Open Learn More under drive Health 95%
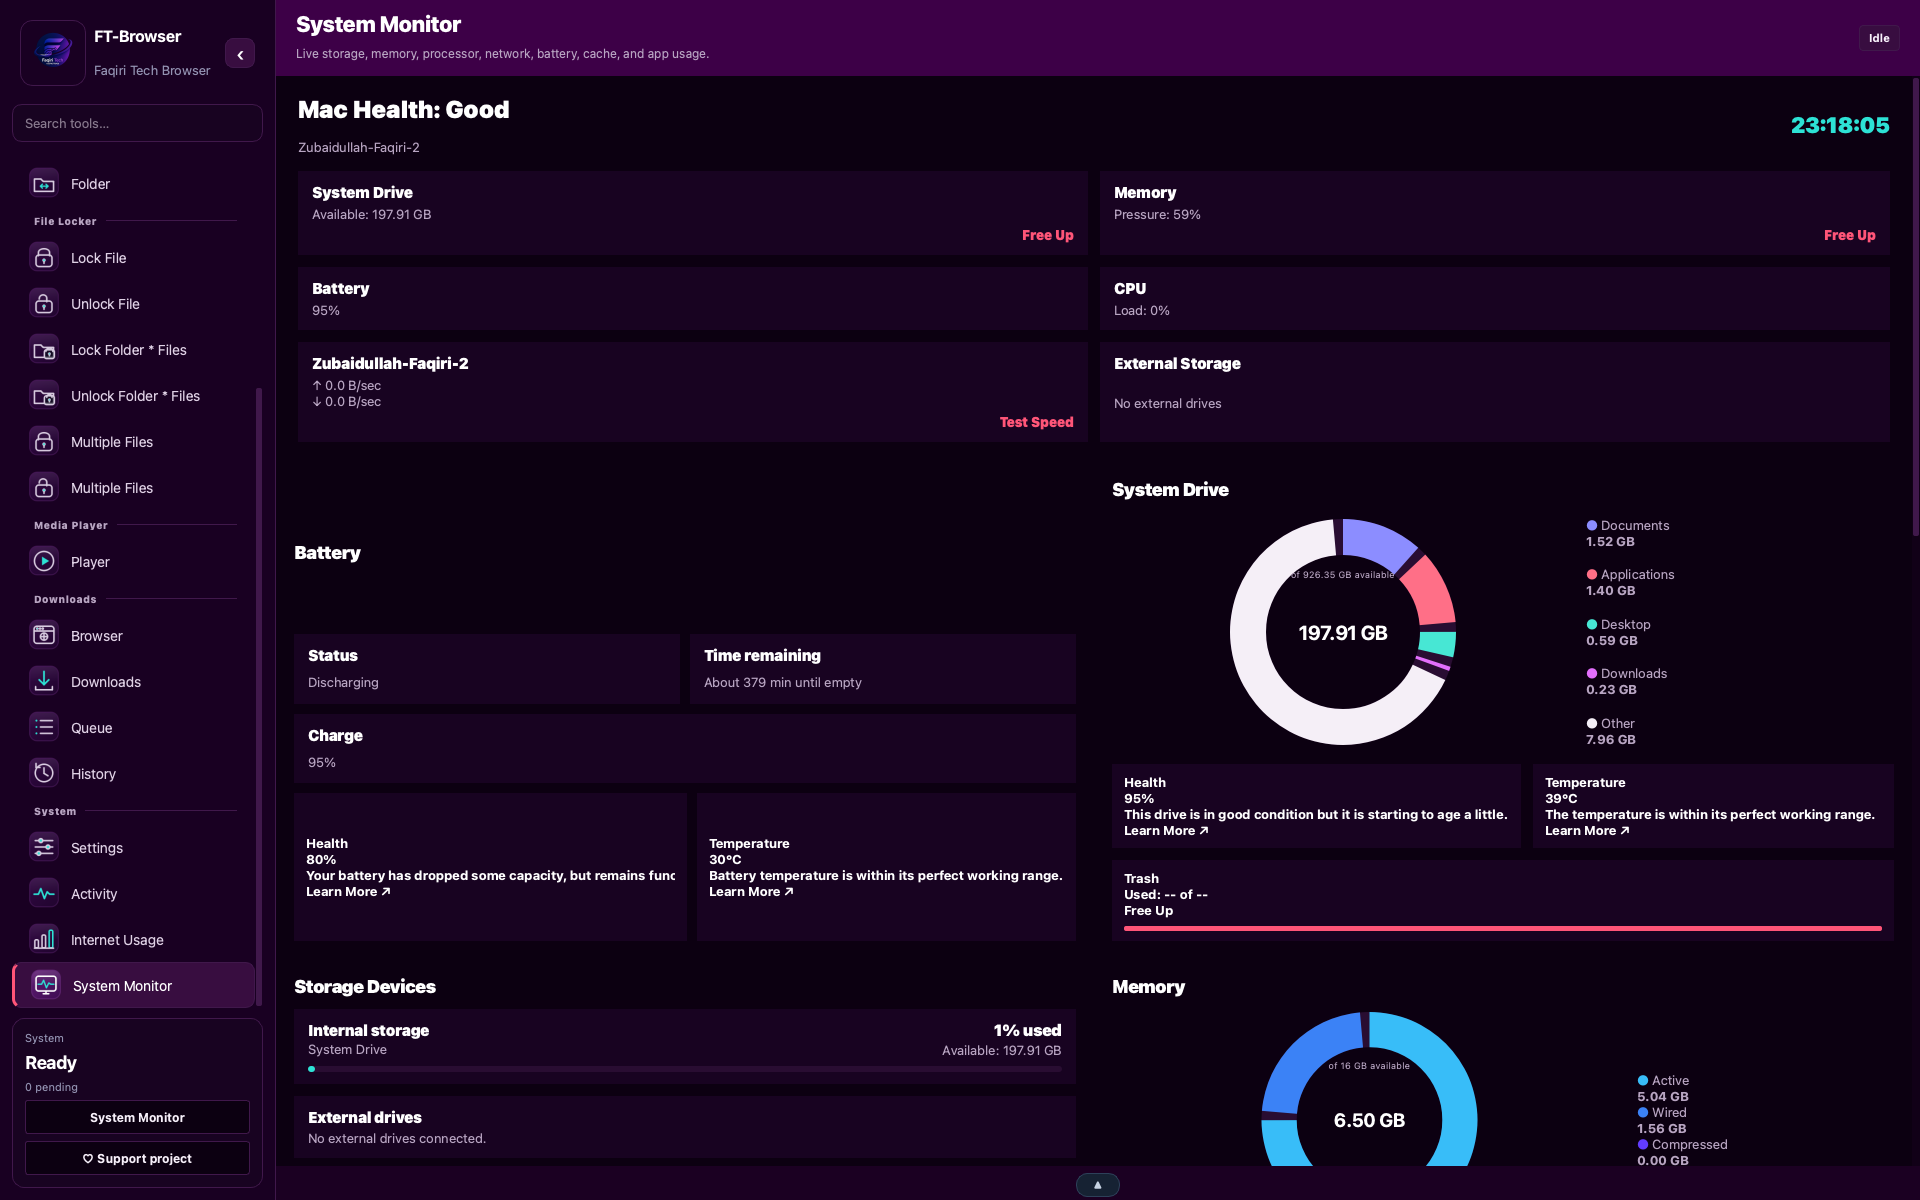This screenshot has width=1920, height=1200. 1166,831
